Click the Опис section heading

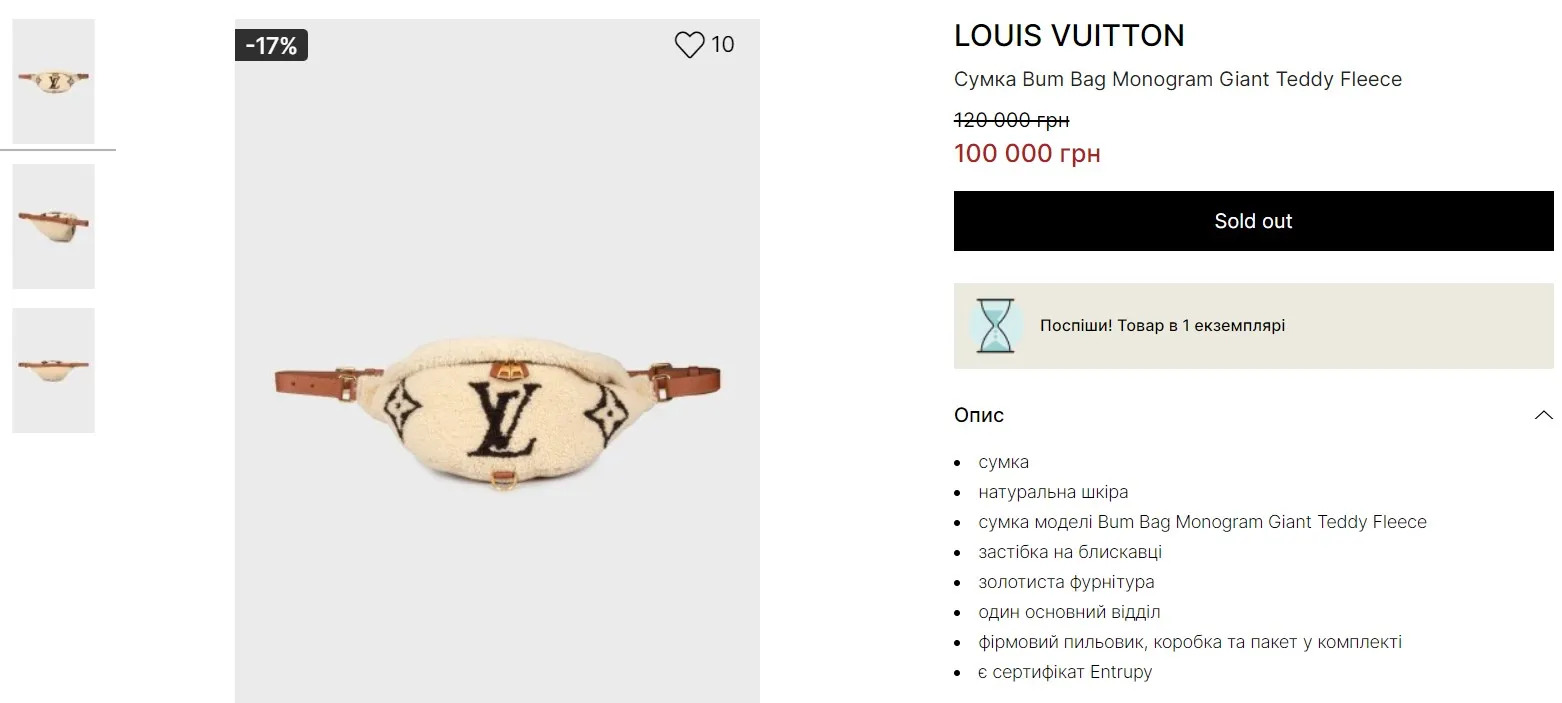pyautogui.click(x=979, y=415)
